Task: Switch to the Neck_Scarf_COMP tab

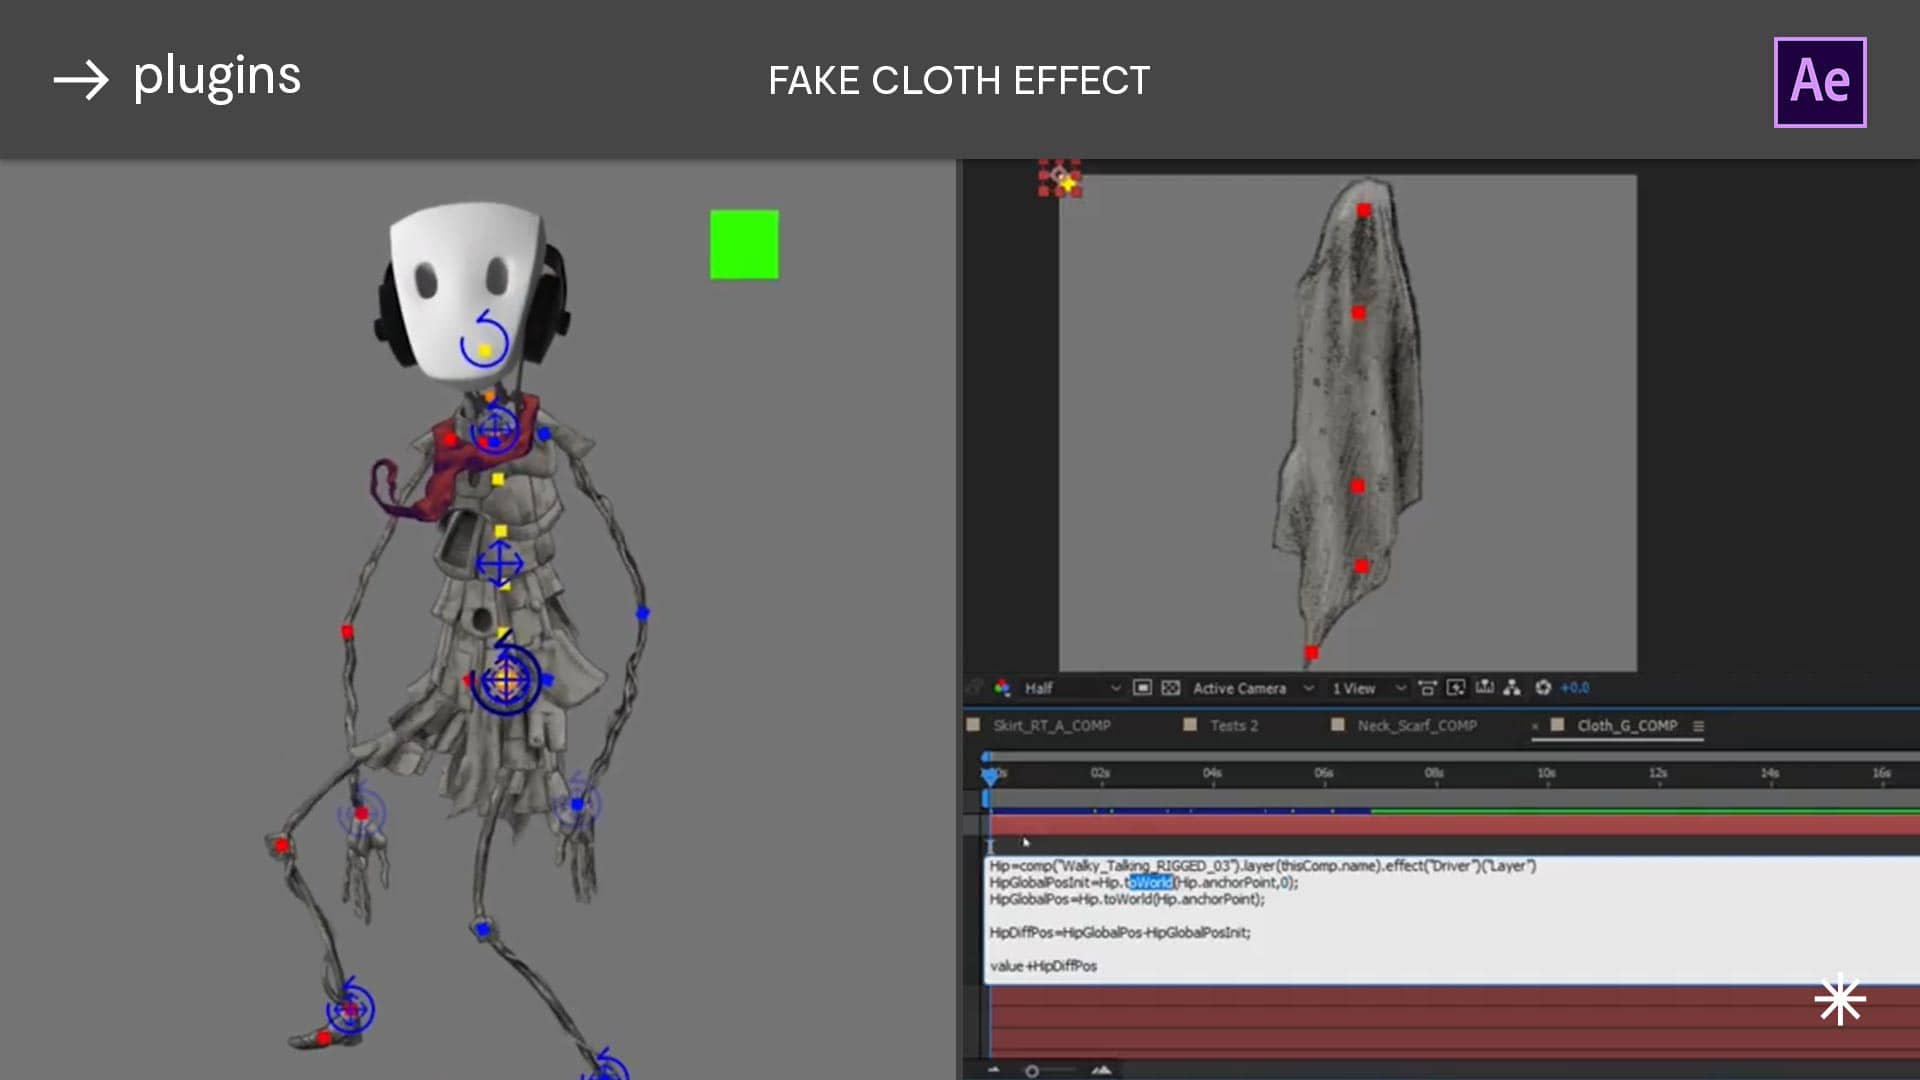Action: coord(1417,725)
